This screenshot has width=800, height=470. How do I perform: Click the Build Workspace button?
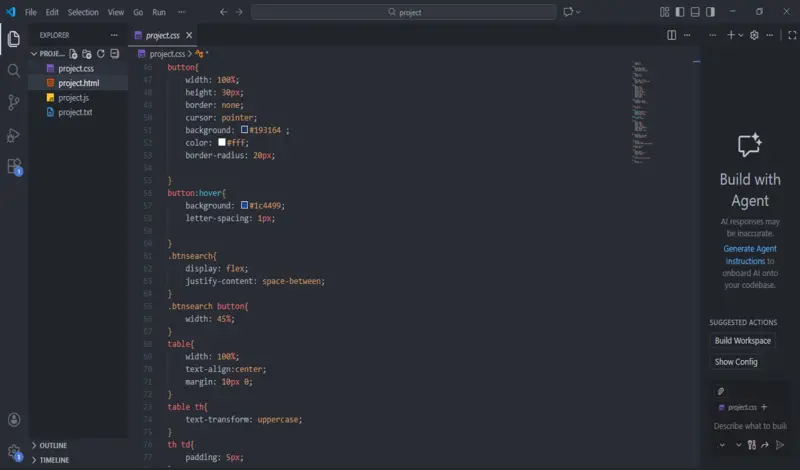742,340
